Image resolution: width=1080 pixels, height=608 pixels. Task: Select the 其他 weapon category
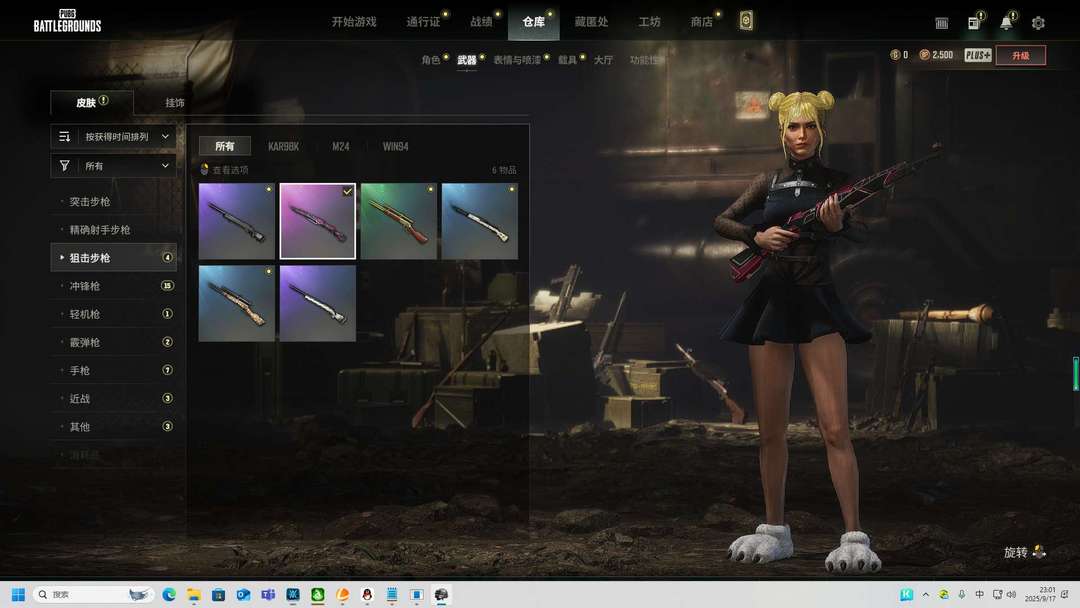[114, 427]
